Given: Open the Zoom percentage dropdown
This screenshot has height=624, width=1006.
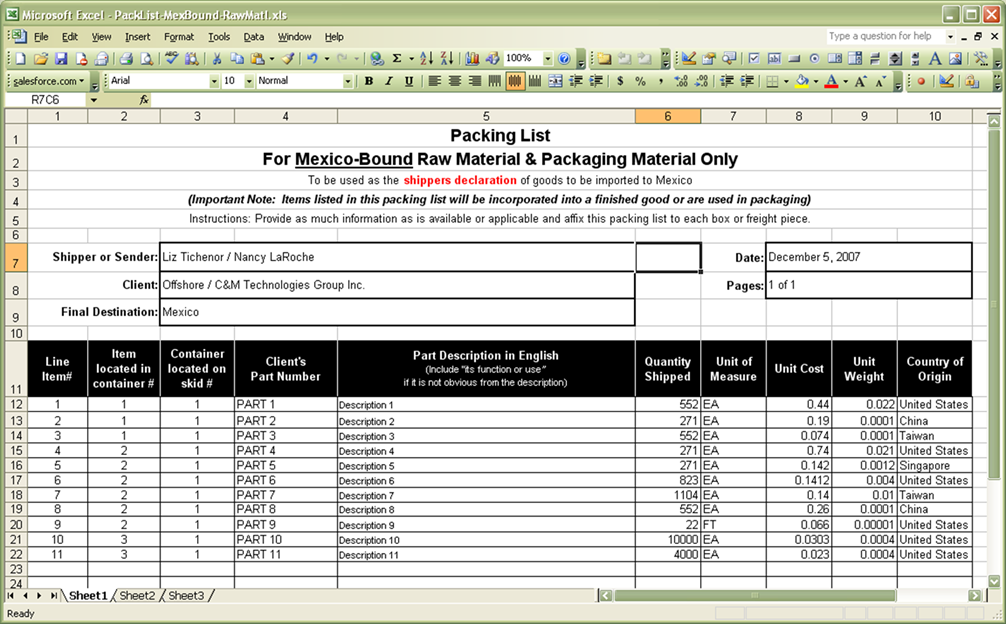Looking at the screenshot, I should pos(547,59).
